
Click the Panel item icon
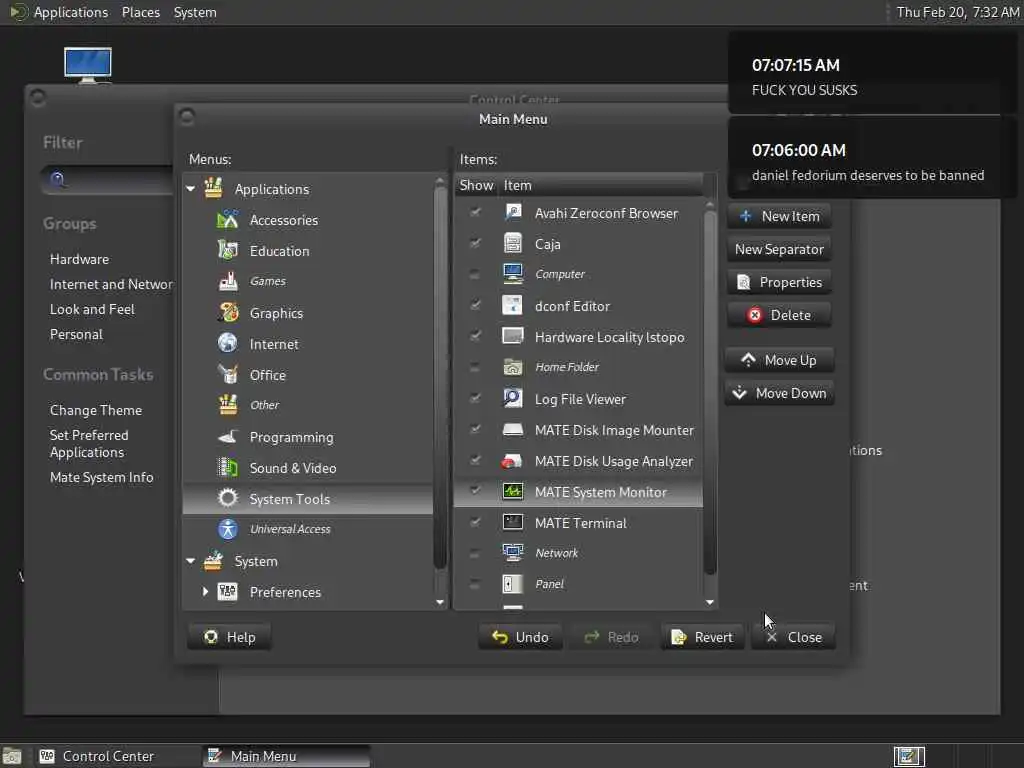click(x=513, y=584)
